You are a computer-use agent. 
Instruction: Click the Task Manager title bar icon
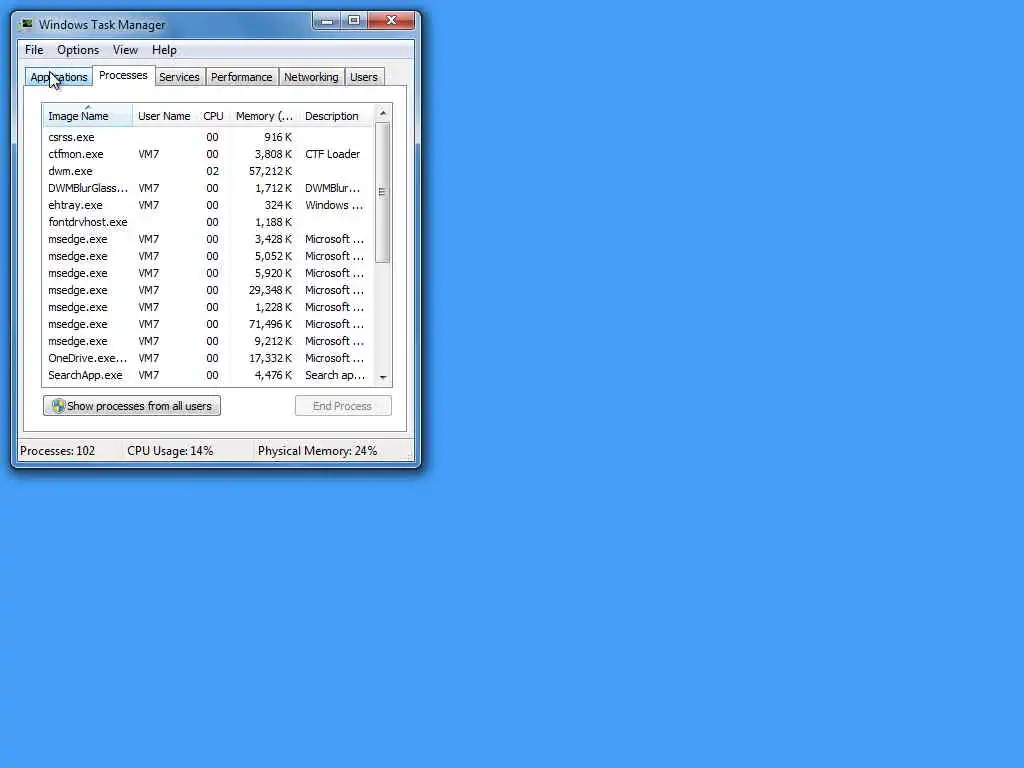27,25
